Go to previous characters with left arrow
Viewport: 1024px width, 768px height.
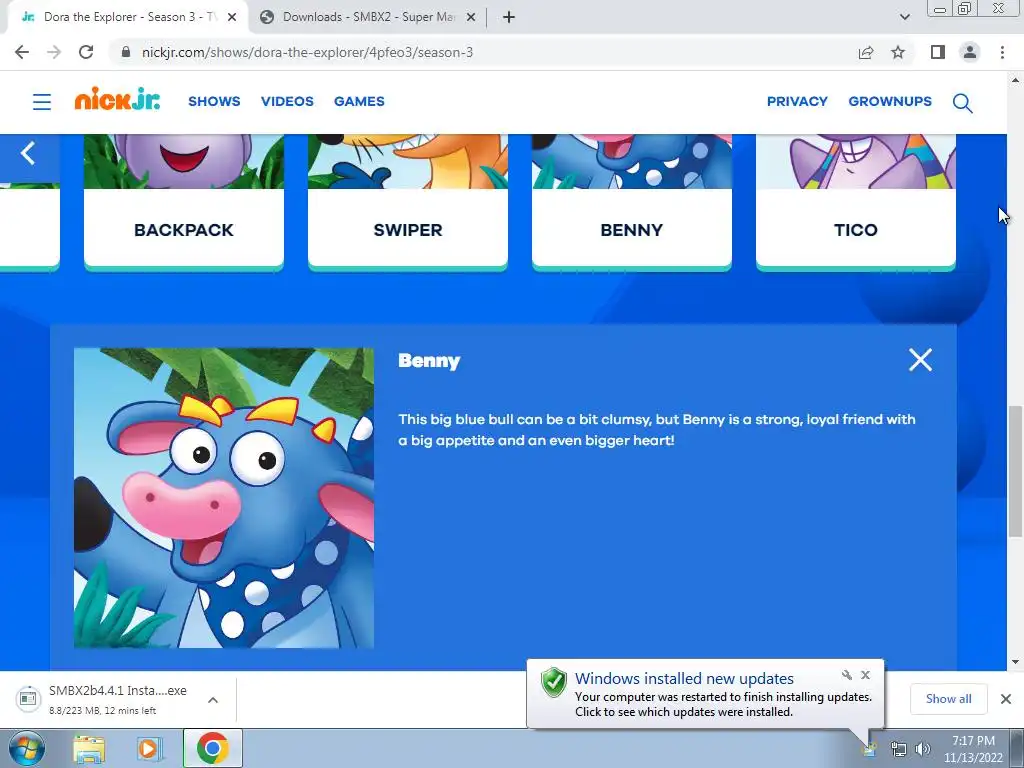coord(28,153)
